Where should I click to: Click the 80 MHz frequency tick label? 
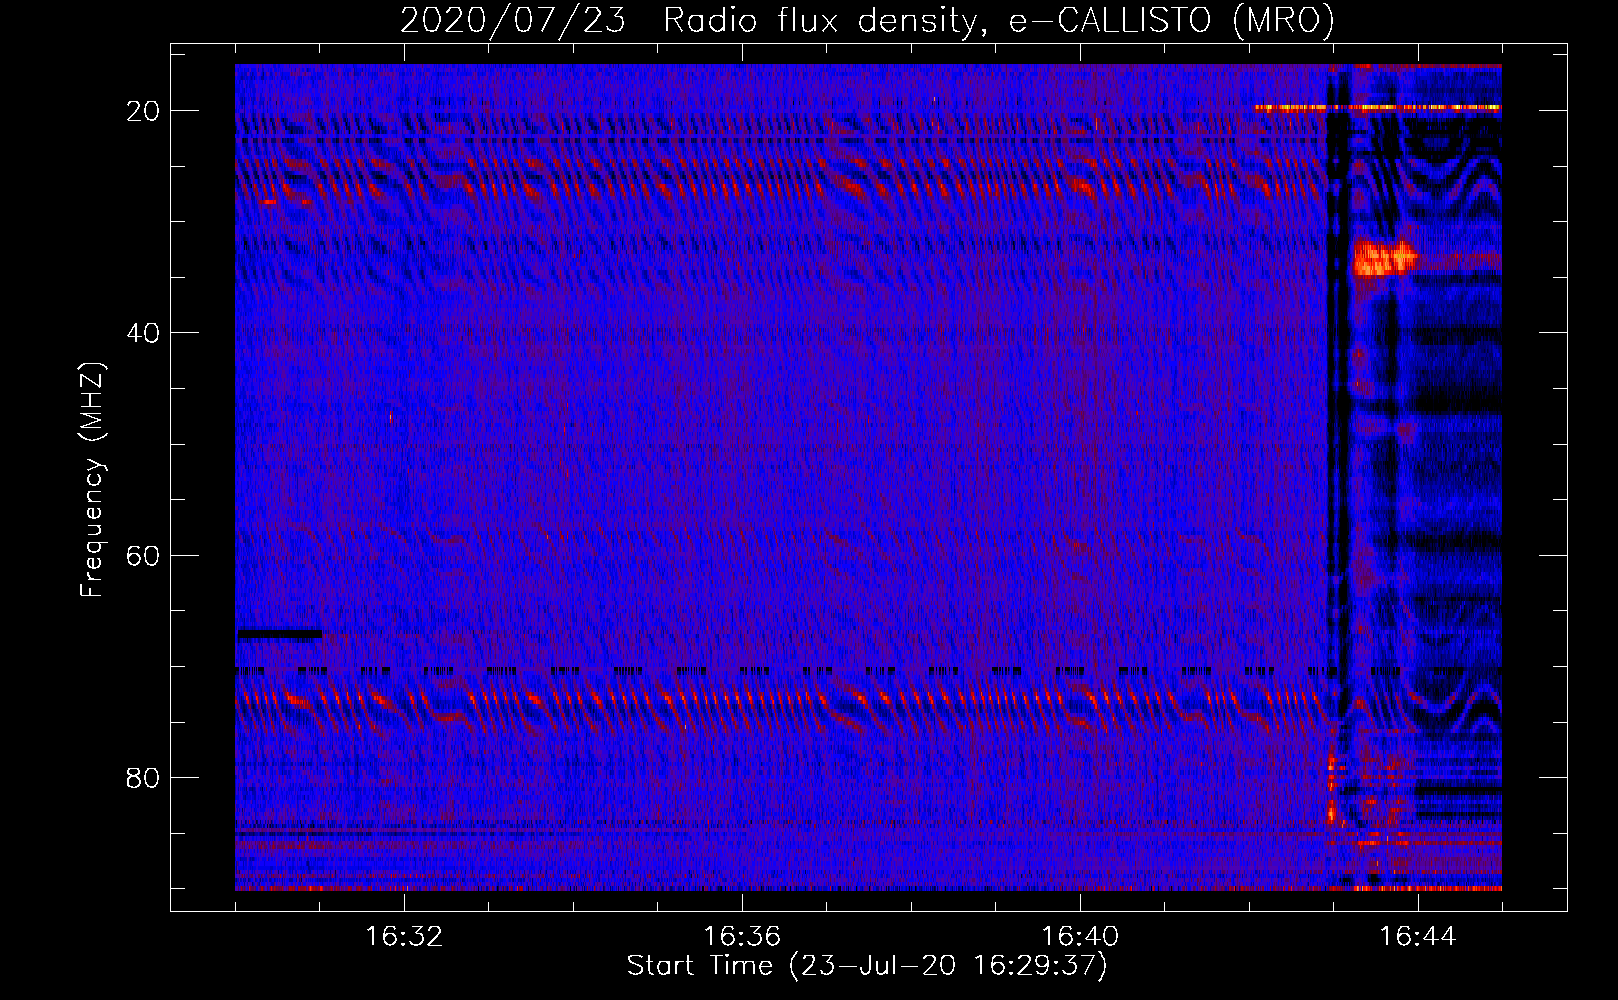144,777
